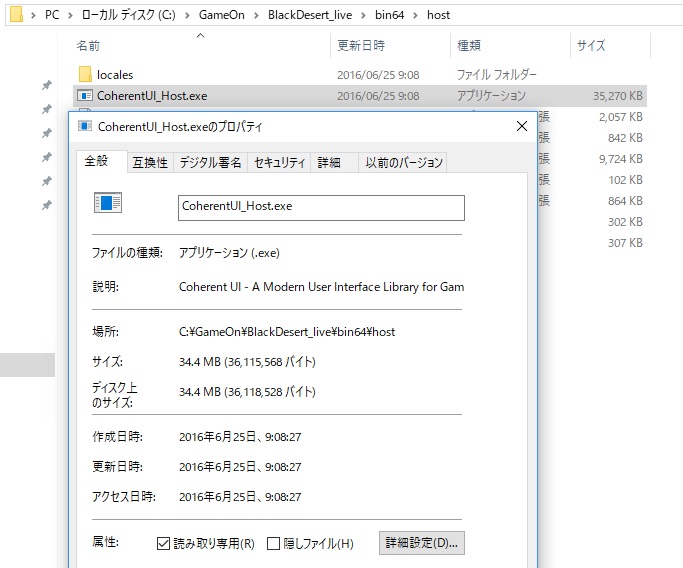Click the 307 KB size entry
The width and height of the screenshot is (683, 568).
coord(626,242)
